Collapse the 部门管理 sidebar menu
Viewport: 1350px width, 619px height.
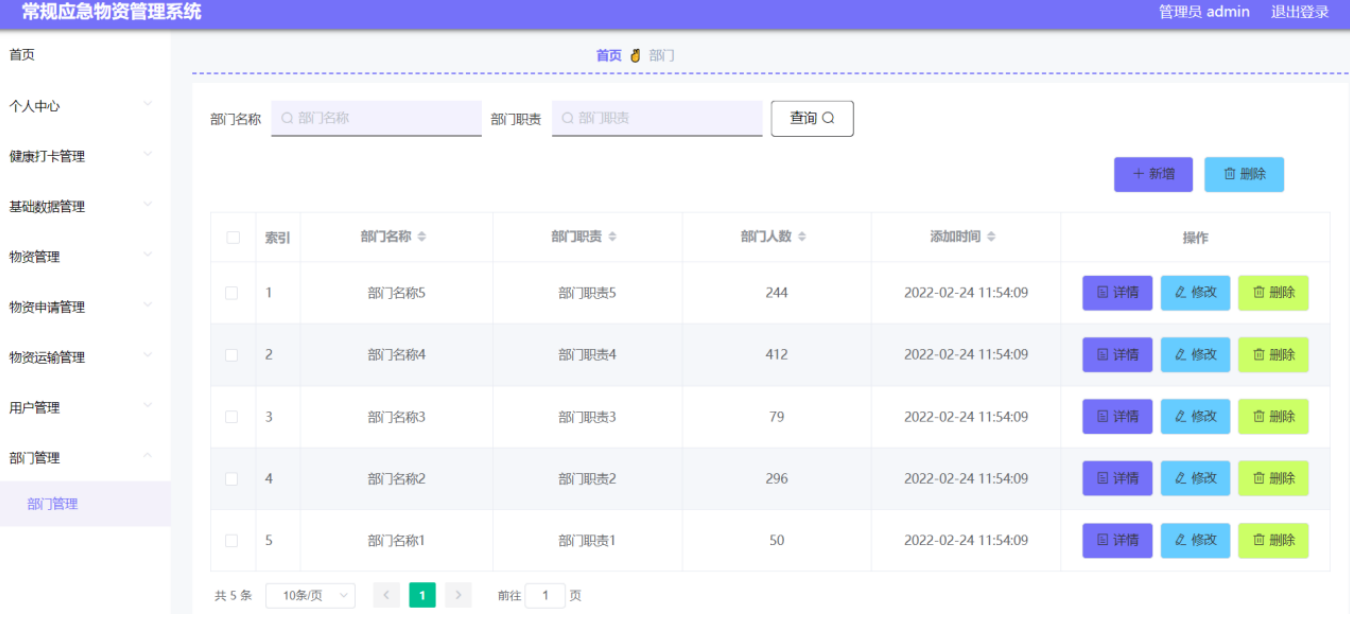85,457
